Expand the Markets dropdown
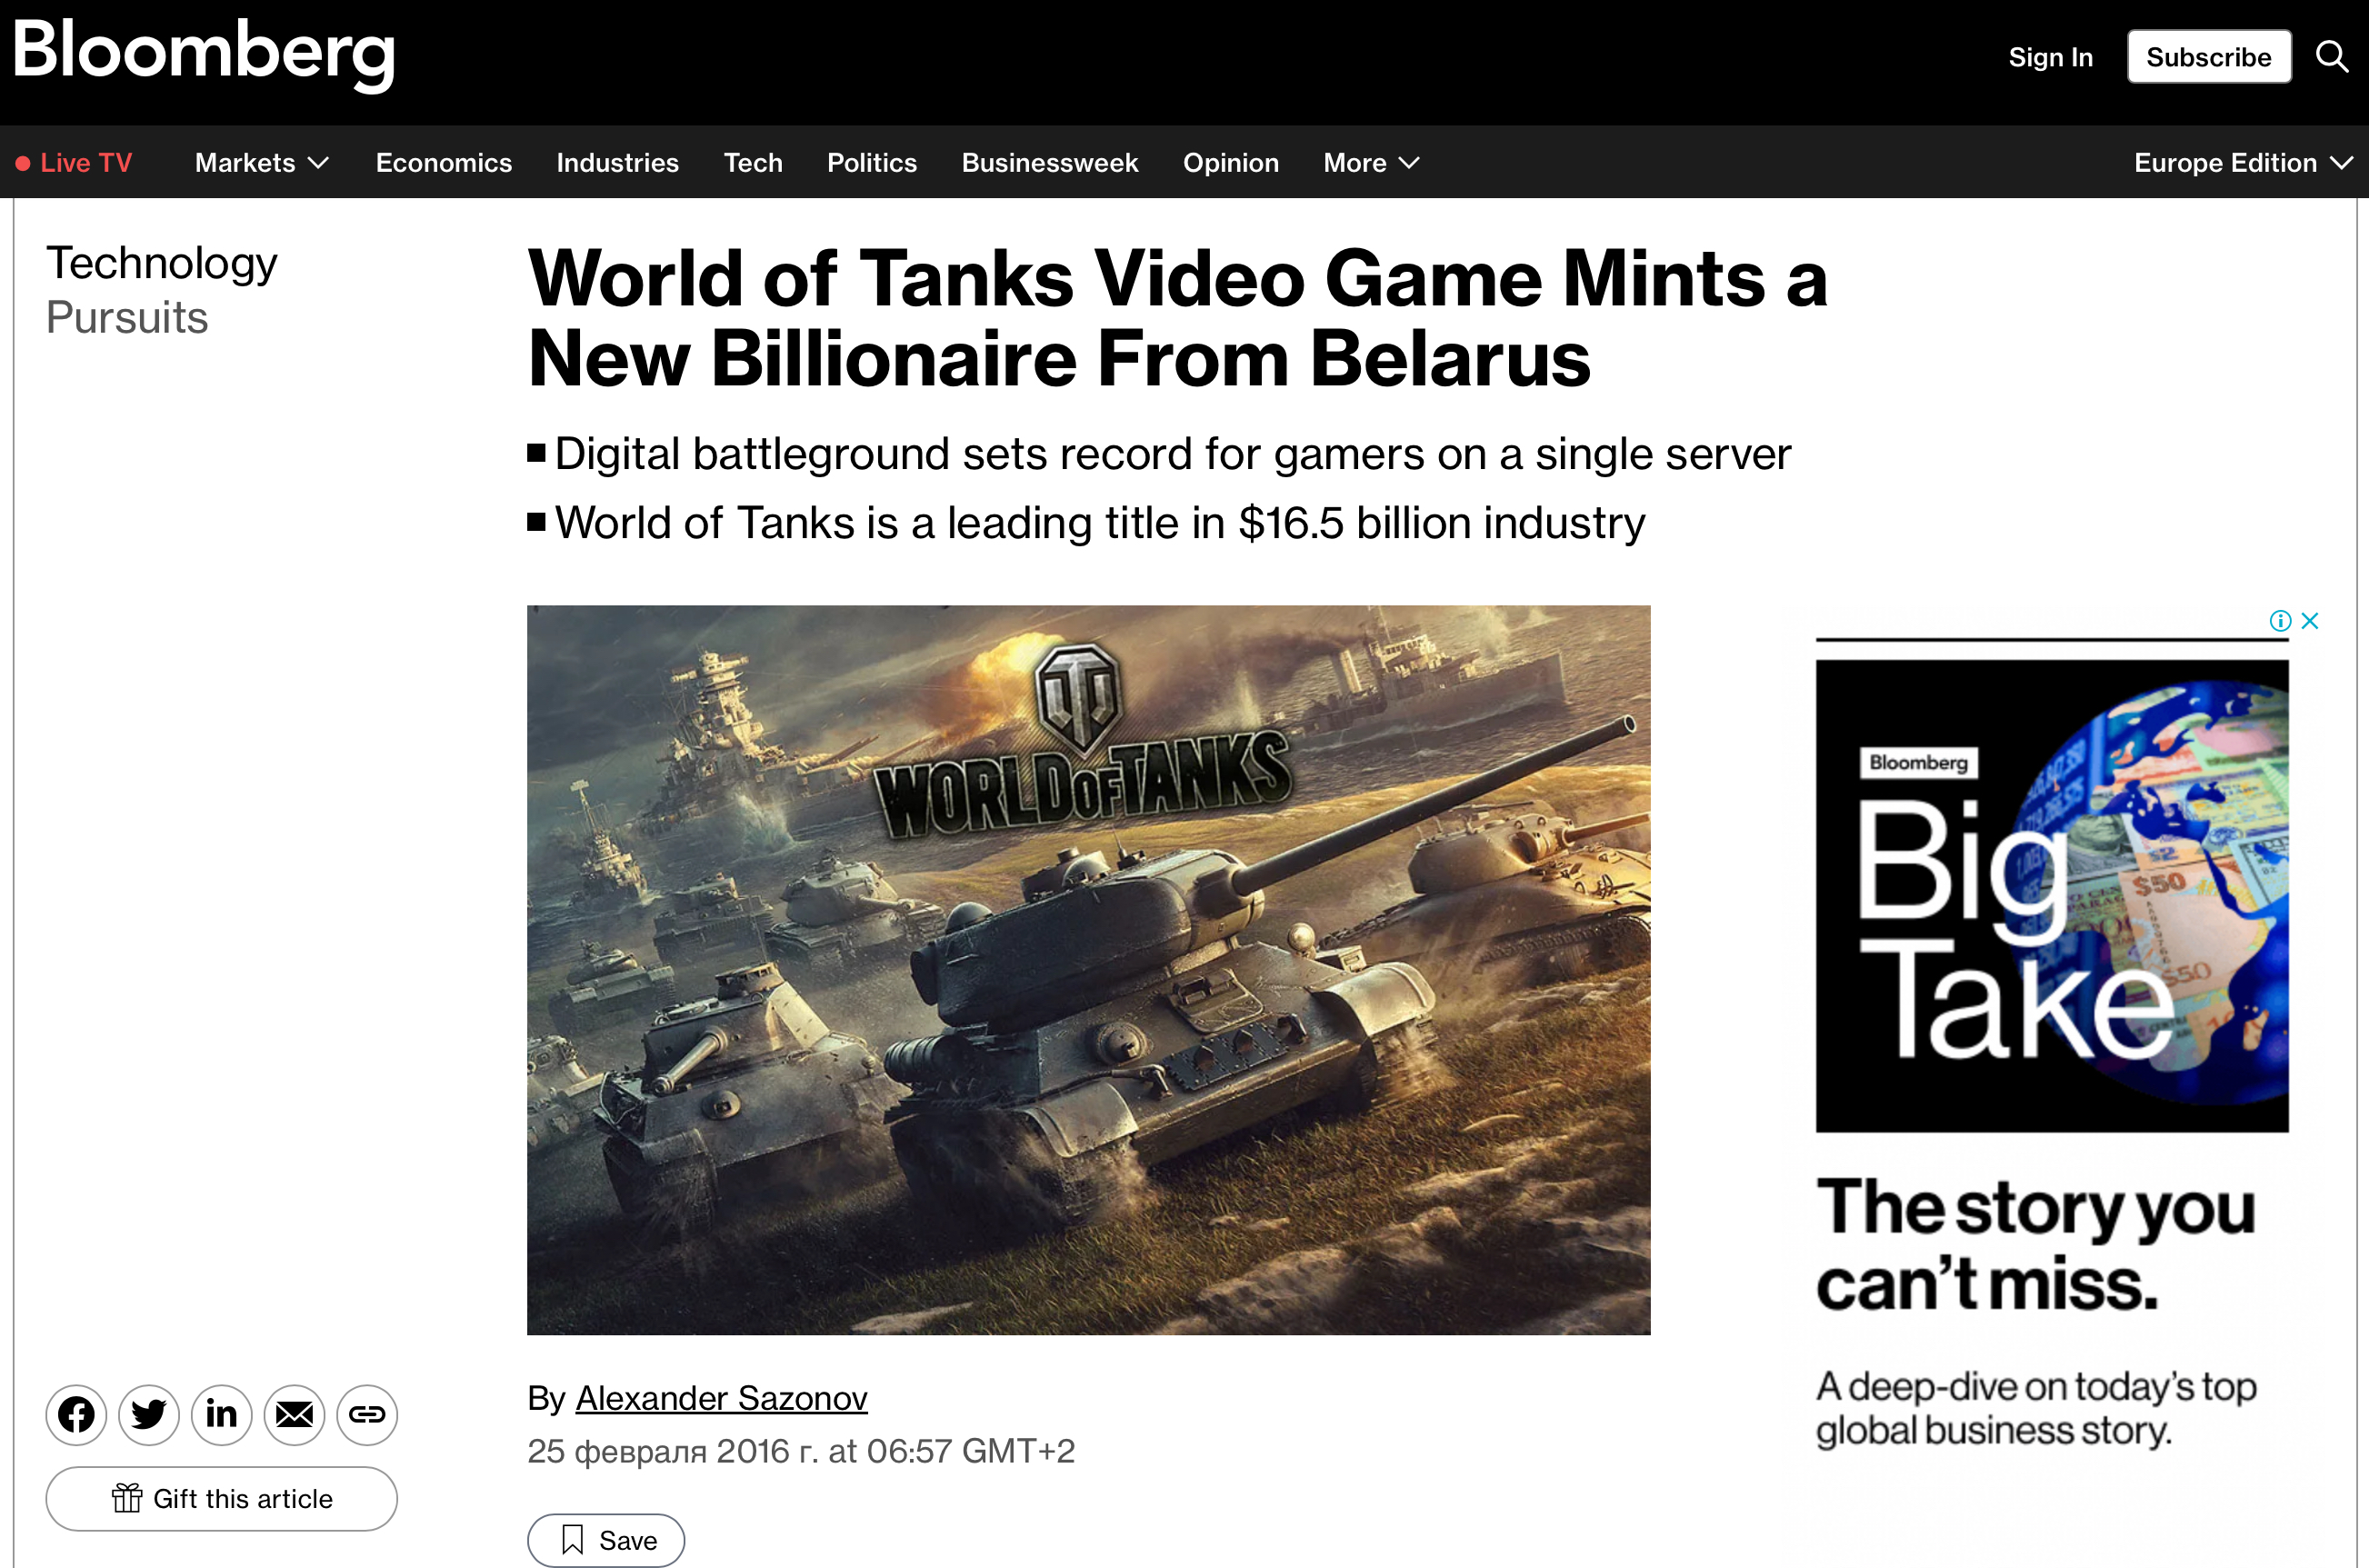 click(262, 163)
